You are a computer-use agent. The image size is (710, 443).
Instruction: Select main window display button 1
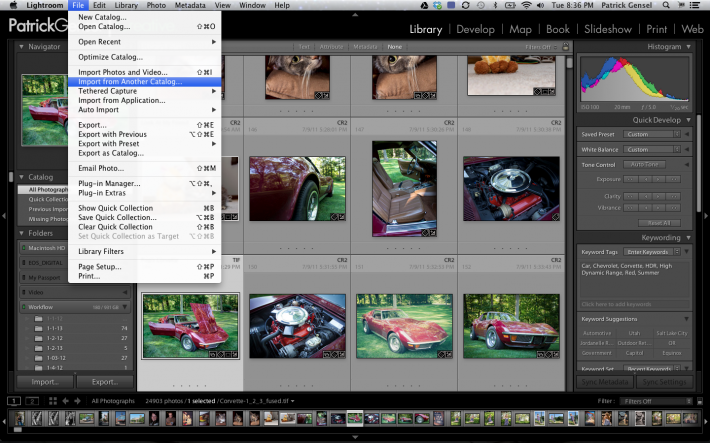pyautogui.click(x=14, y=401)
